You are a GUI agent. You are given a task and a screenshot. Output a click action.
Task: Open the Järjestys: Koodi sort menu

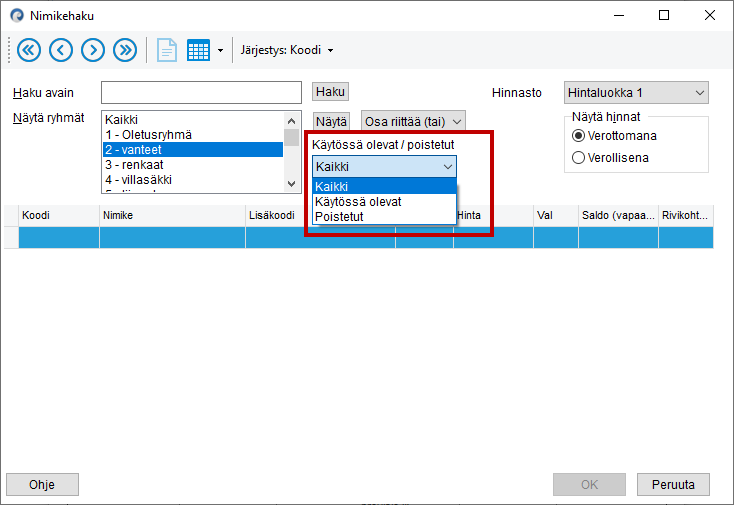[x=286, y=50]
